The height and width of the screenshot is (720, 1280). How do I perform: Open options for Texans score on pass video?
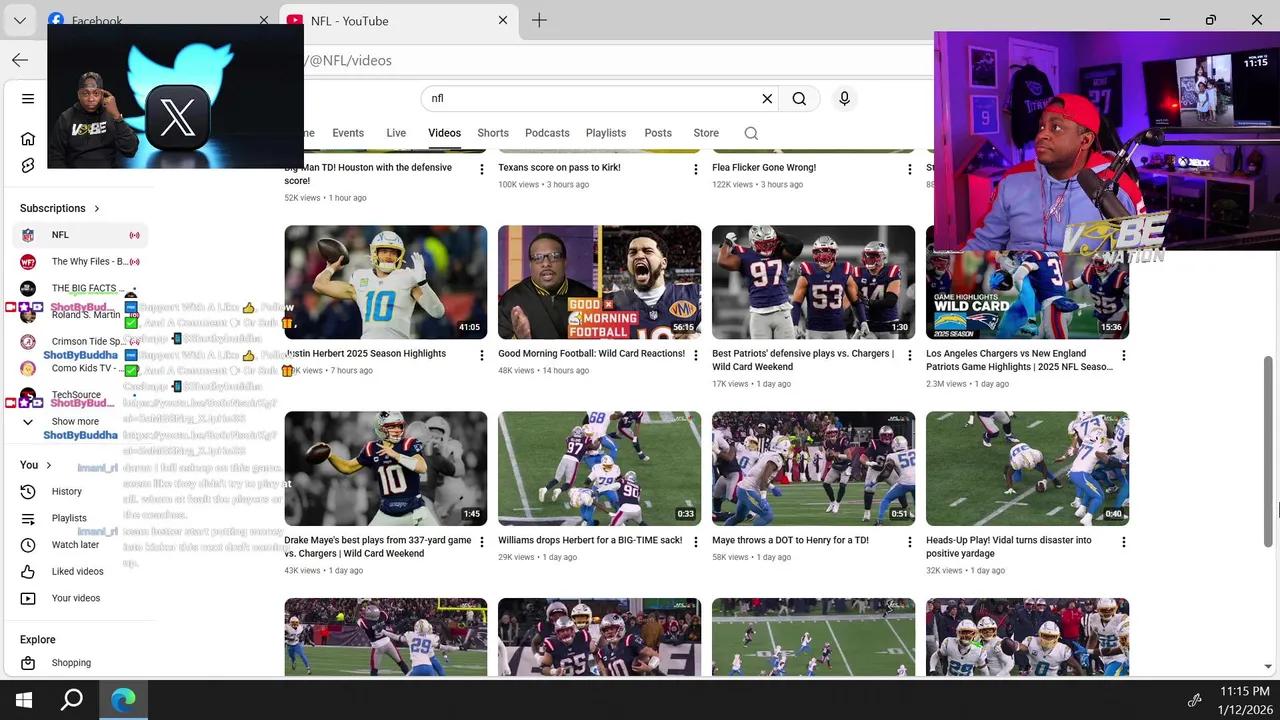click(696, 170)
